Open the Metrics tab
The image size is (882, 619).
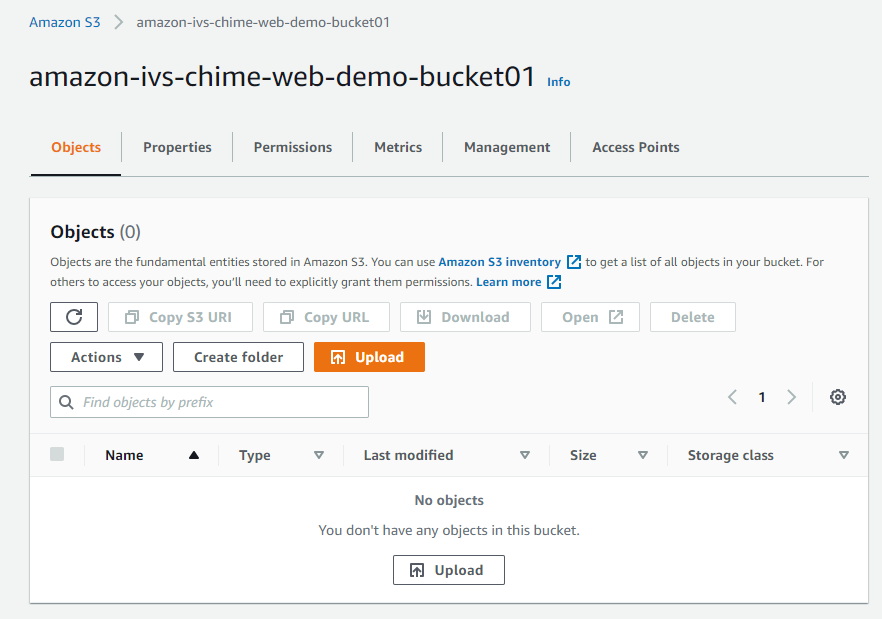click(x=398, y=147)
